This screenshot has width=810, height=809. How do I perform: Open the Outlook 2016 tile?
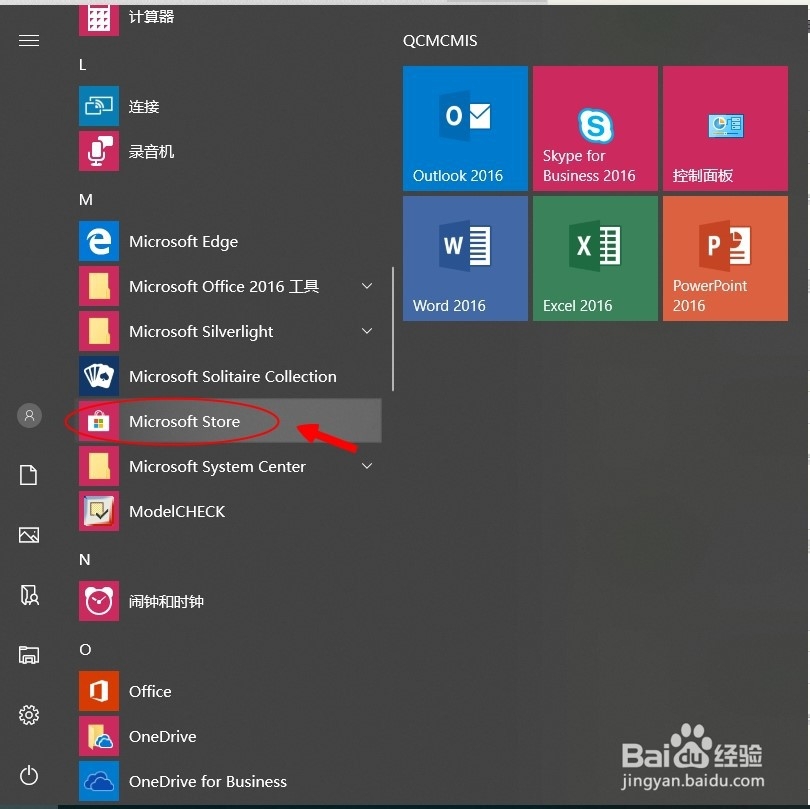(465, 128)
